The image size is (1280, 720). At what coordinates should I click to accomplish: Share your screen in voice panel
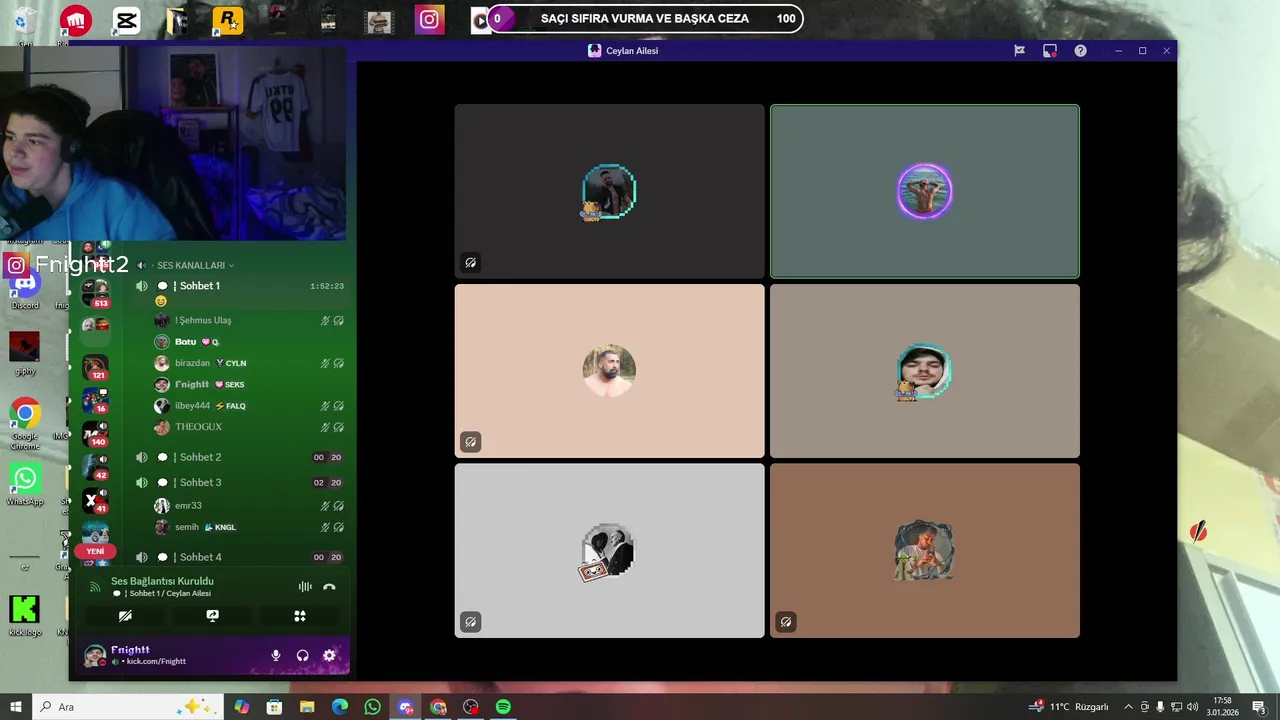tap(212, 616)
